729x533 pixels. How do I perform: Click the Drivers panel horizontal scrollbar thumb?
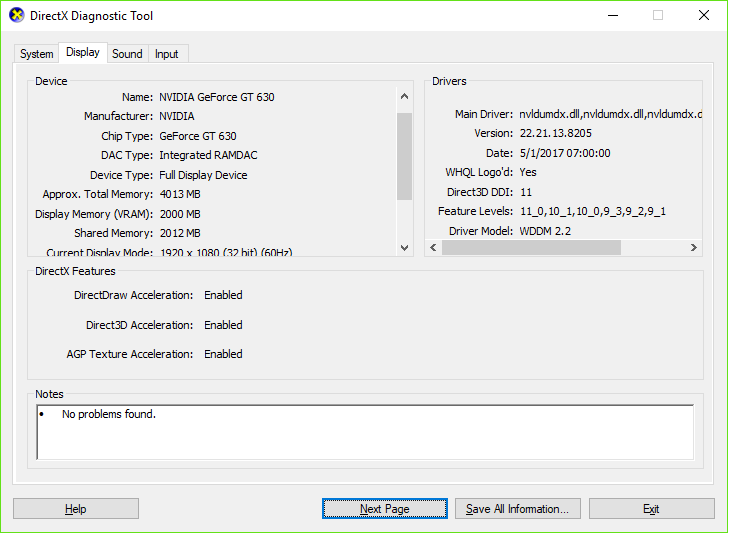point(531,247)
